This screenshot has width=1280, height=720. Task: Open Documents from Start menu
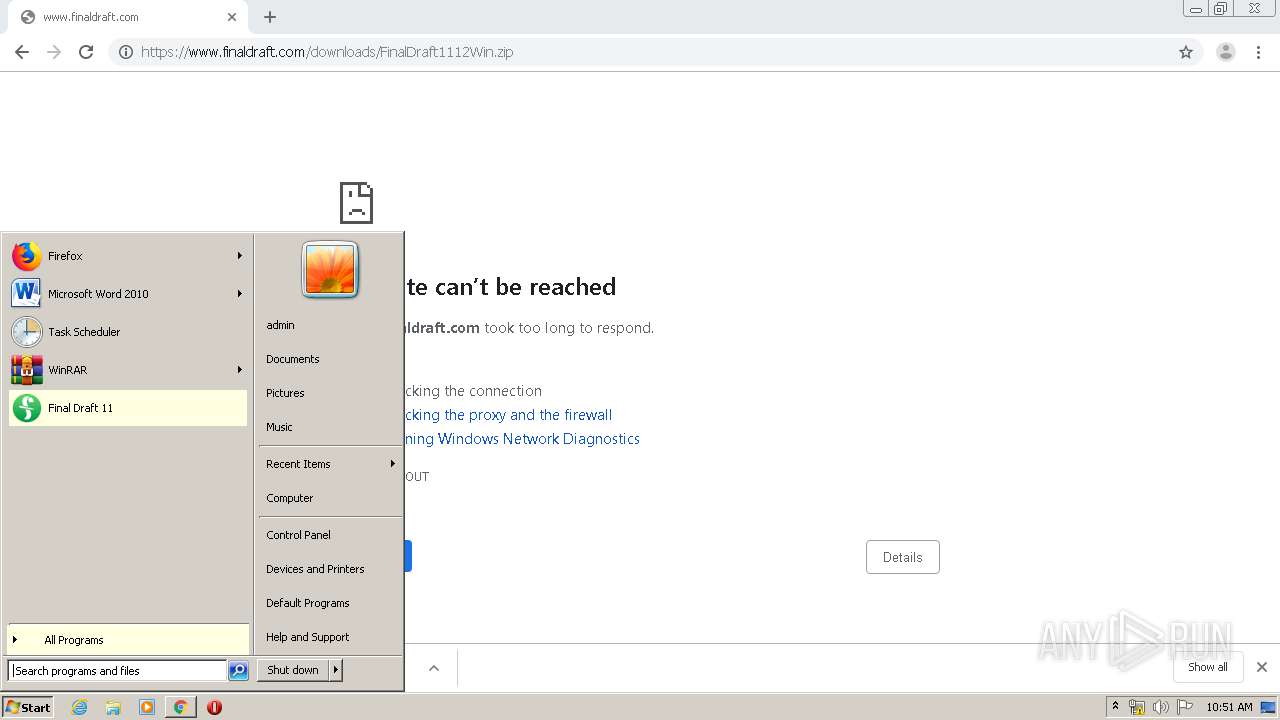[x=293, y=359]
